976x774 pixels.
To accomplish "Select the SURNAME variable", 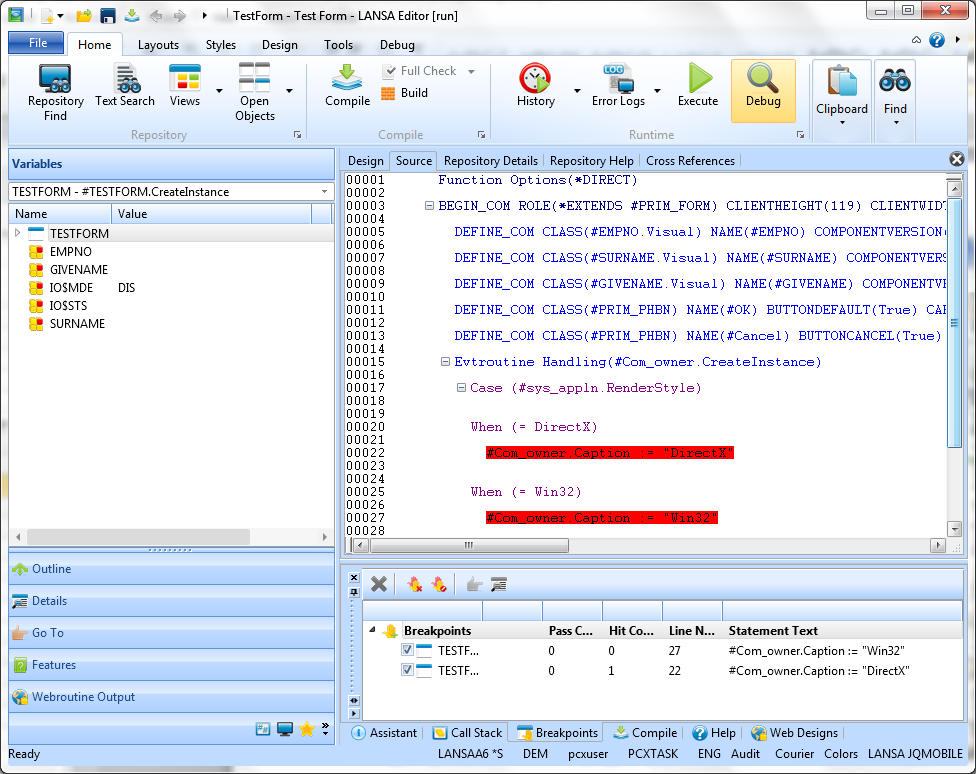I will click(x=77, y=324).
